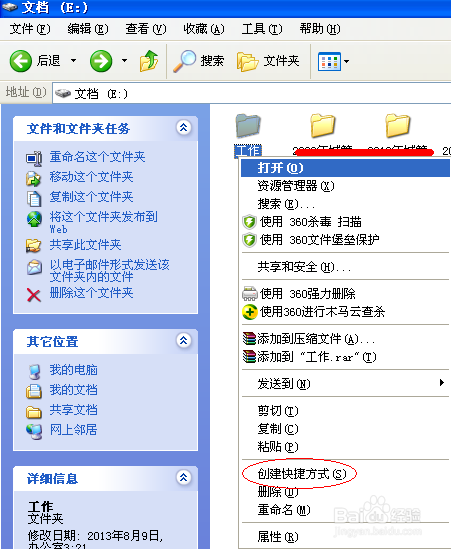
Task: Click the green Forward arrow icon
Action: point(101,61)
